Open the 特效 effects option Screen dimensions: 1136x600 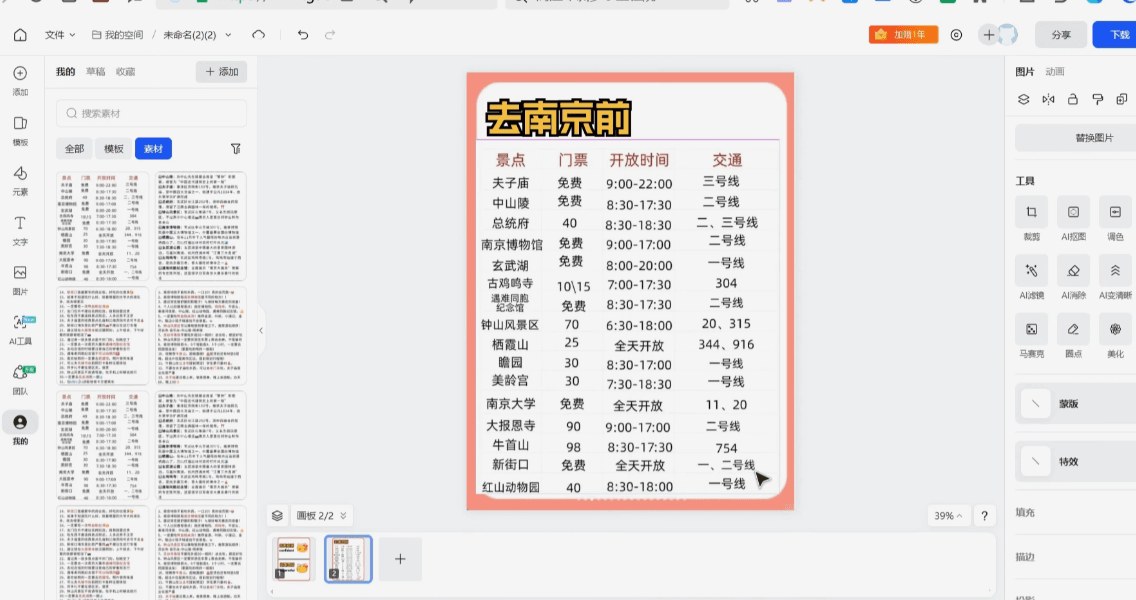(x=1075, y=462)
